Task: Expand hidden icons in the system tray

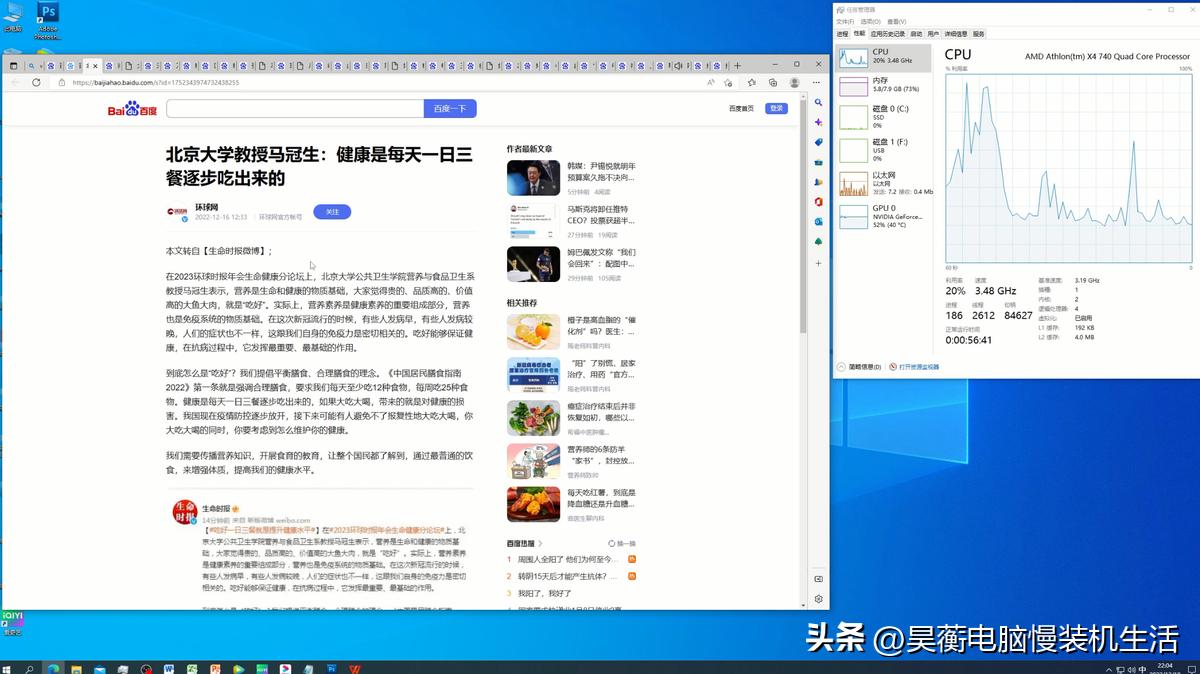Action: click(1108, 669)
